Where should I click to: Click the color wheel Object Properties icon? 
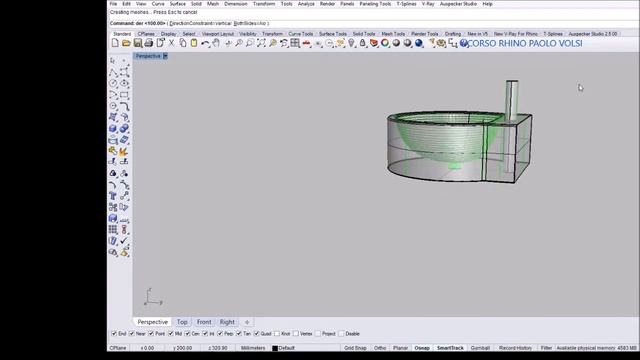(385, 43)
